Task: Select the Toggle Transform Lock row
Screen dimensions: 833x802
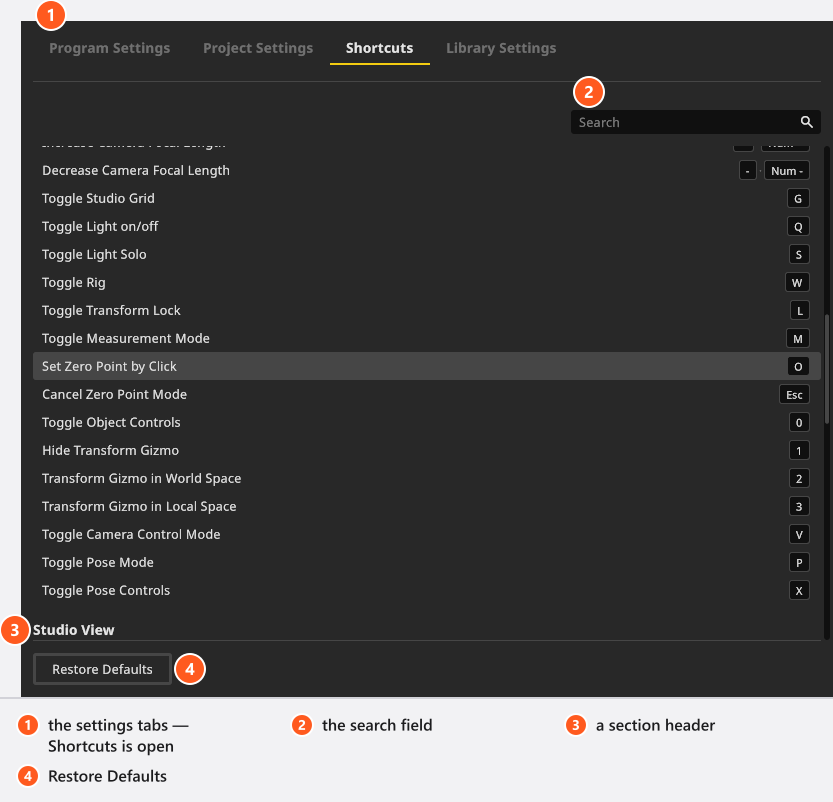Action: (427, 311)
